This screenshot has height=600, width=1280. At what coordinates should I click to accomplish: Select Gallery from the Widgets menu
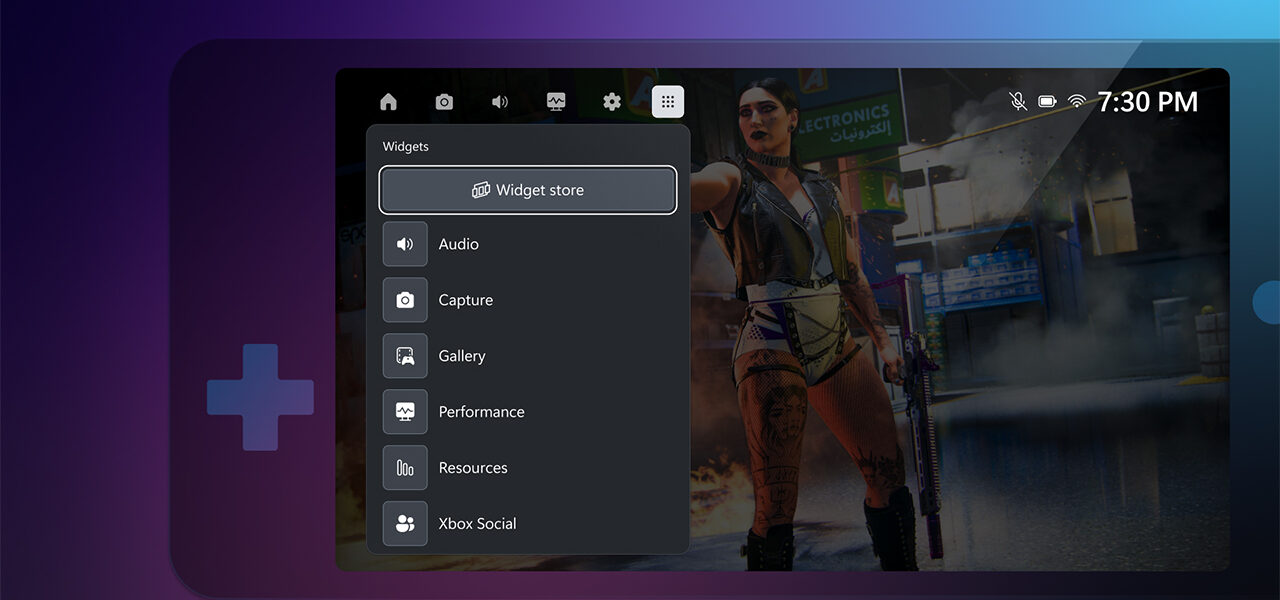[x=461, y=355]
